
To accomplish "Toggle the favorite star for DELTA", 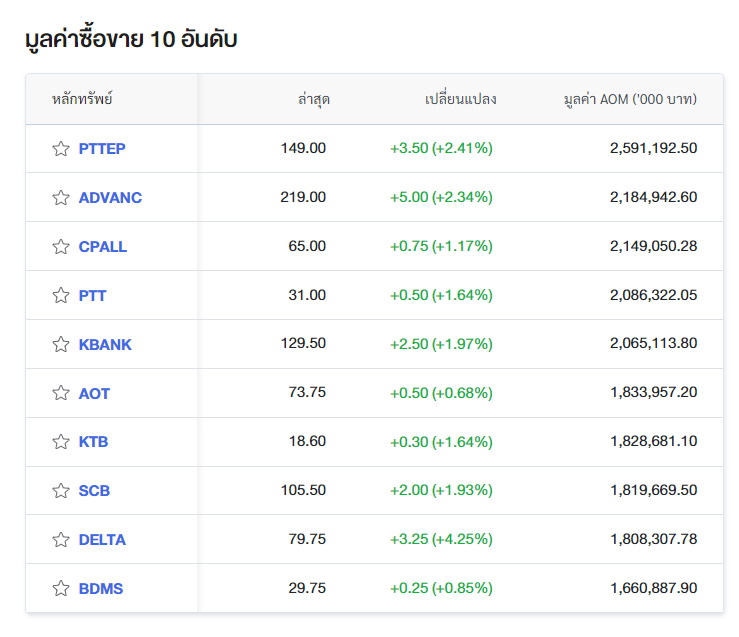I will coord(61,539).
